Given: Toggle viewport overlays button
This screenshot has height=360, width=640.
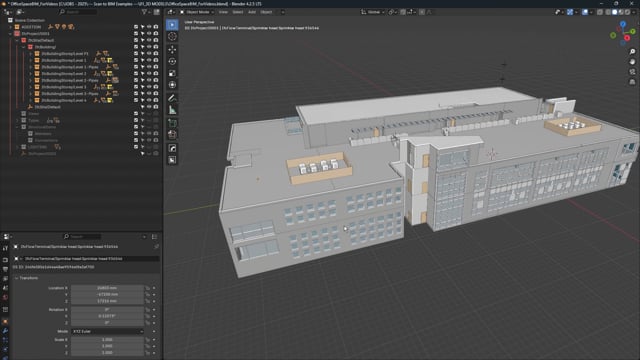Looking at the screenshot, I should (585, 12).
